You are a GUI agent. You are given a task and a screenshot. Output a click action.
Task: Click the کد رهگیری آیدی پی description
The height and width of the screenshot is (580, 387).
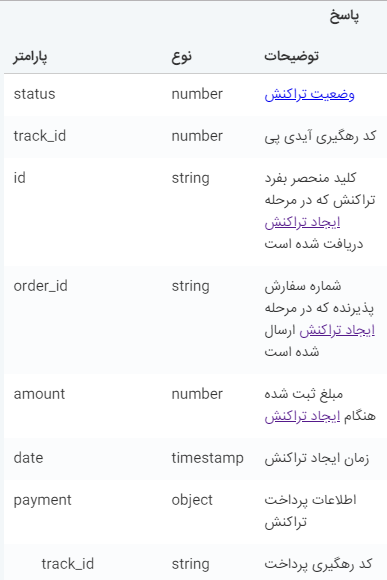(x=320, y=136)
